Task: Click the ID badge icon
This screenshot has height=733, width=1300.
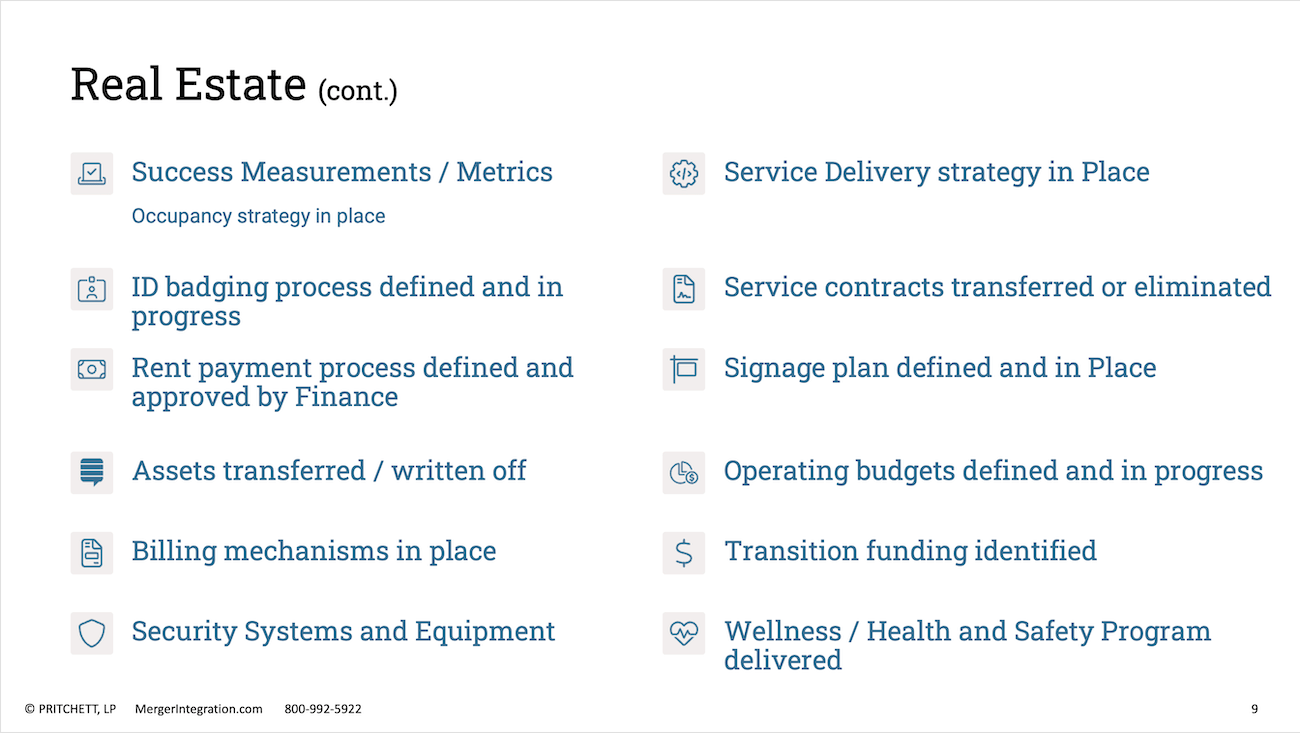Action: [91, 288]
